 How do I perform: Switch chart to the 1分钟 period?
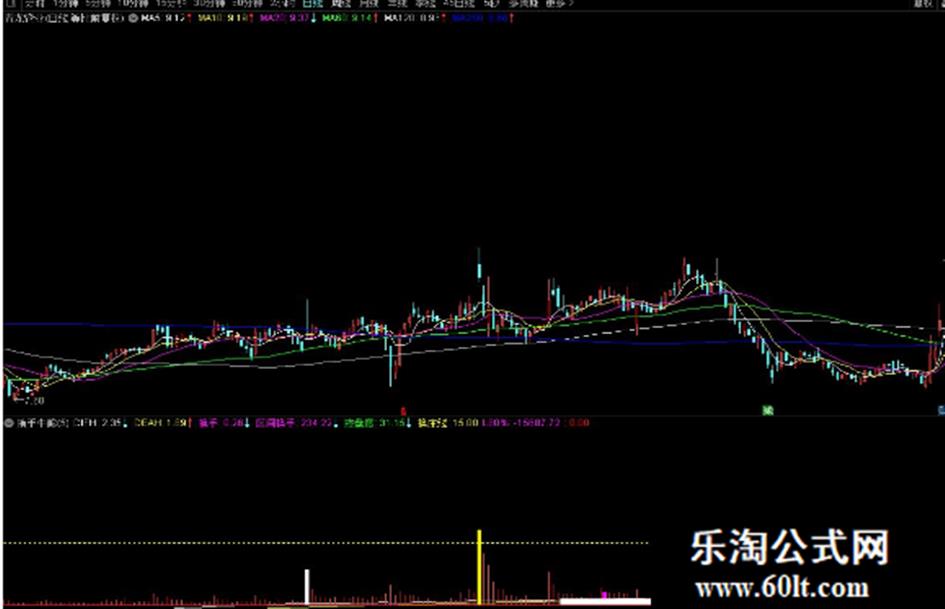66,4
